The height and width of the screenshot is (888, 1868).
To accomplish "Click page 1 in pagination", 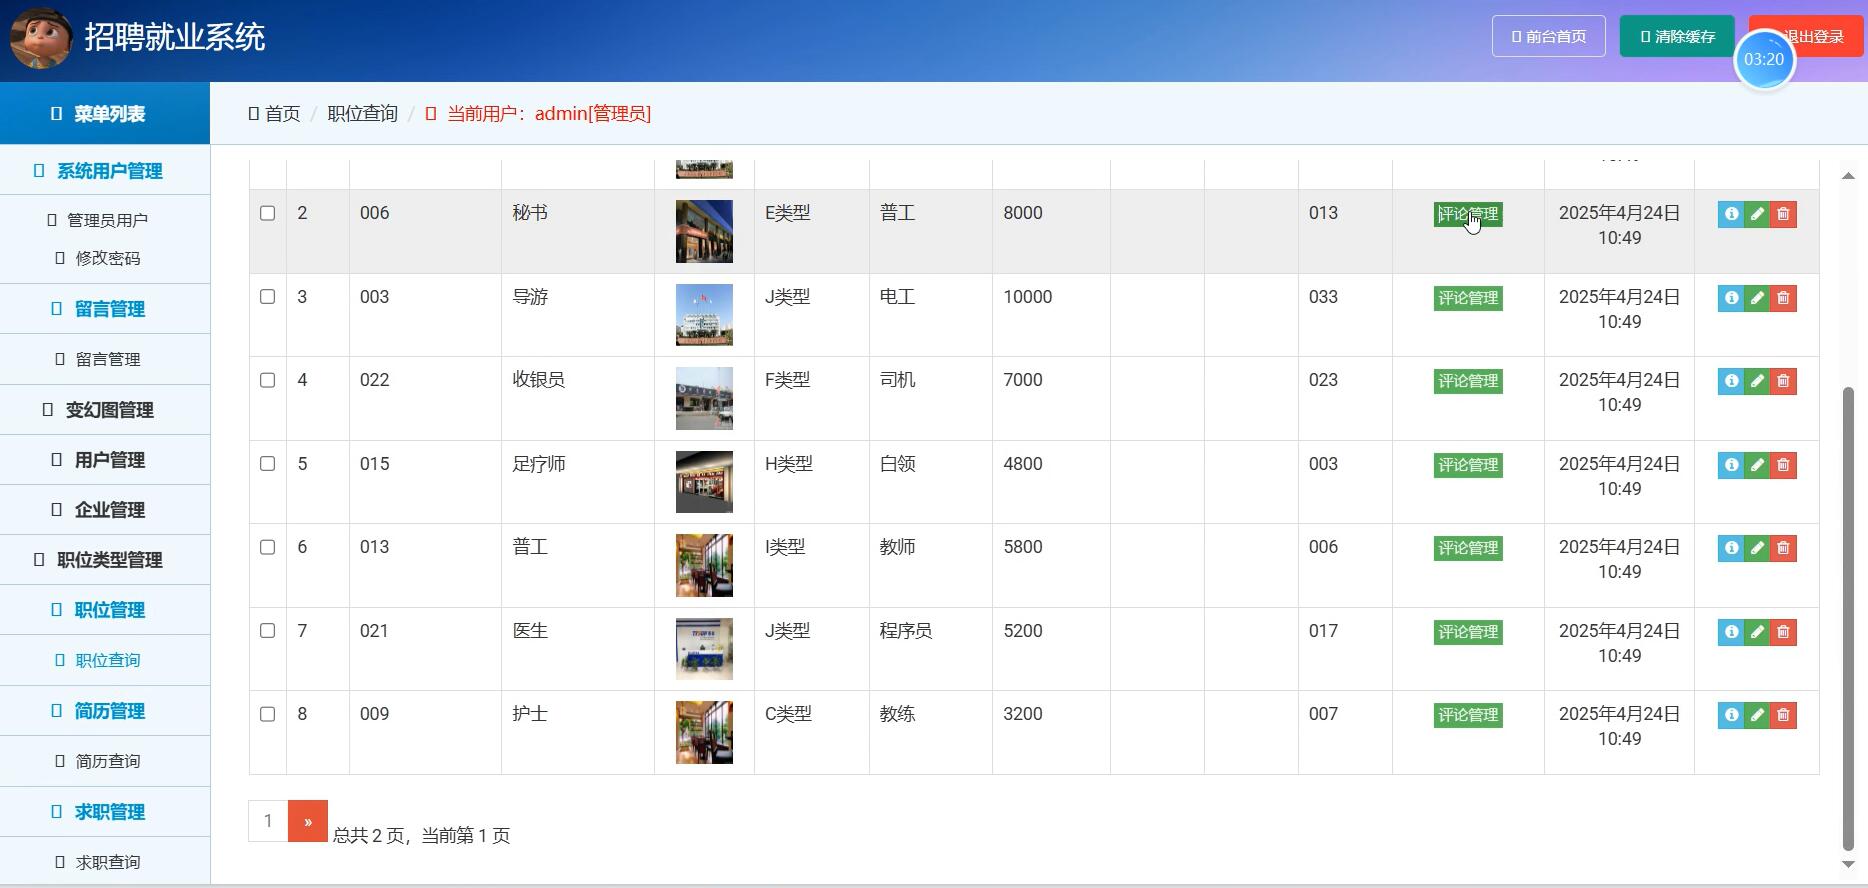I will pyautogui.click(x=268, y=821).
